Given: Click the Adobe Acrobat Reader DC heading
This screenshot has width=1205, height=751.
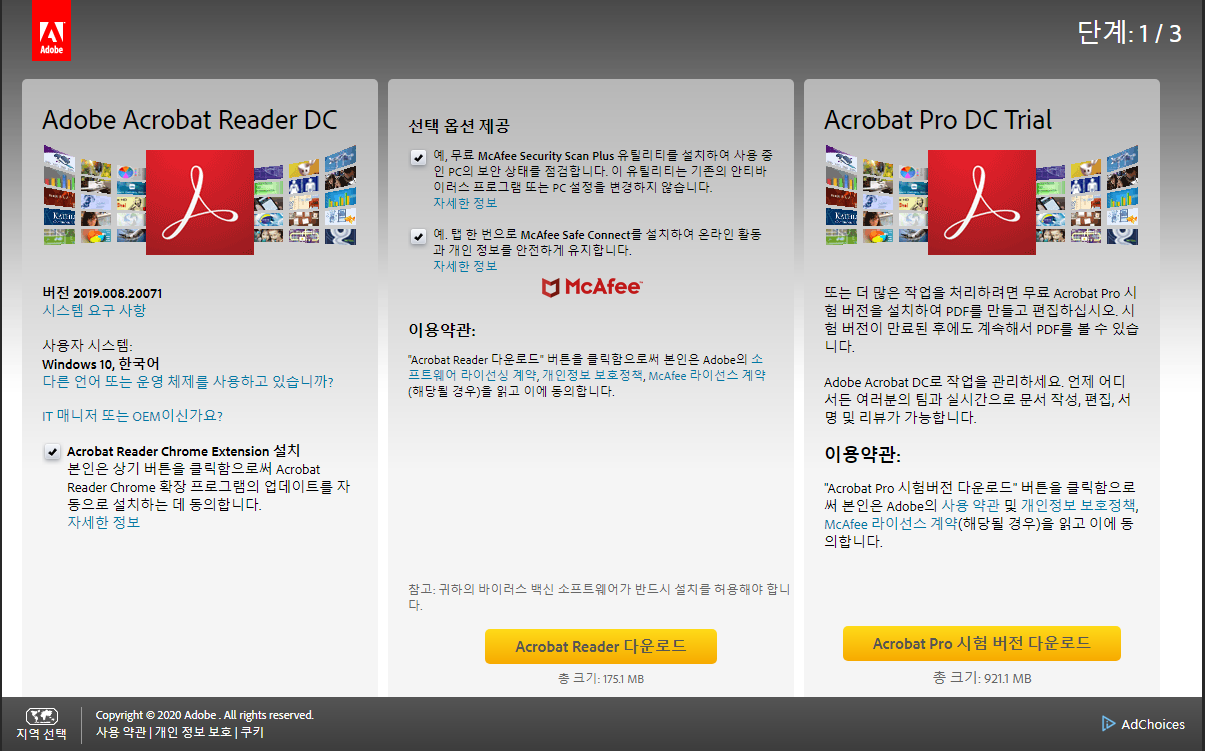Looking at the screenshot, I should tap(190, 120).
